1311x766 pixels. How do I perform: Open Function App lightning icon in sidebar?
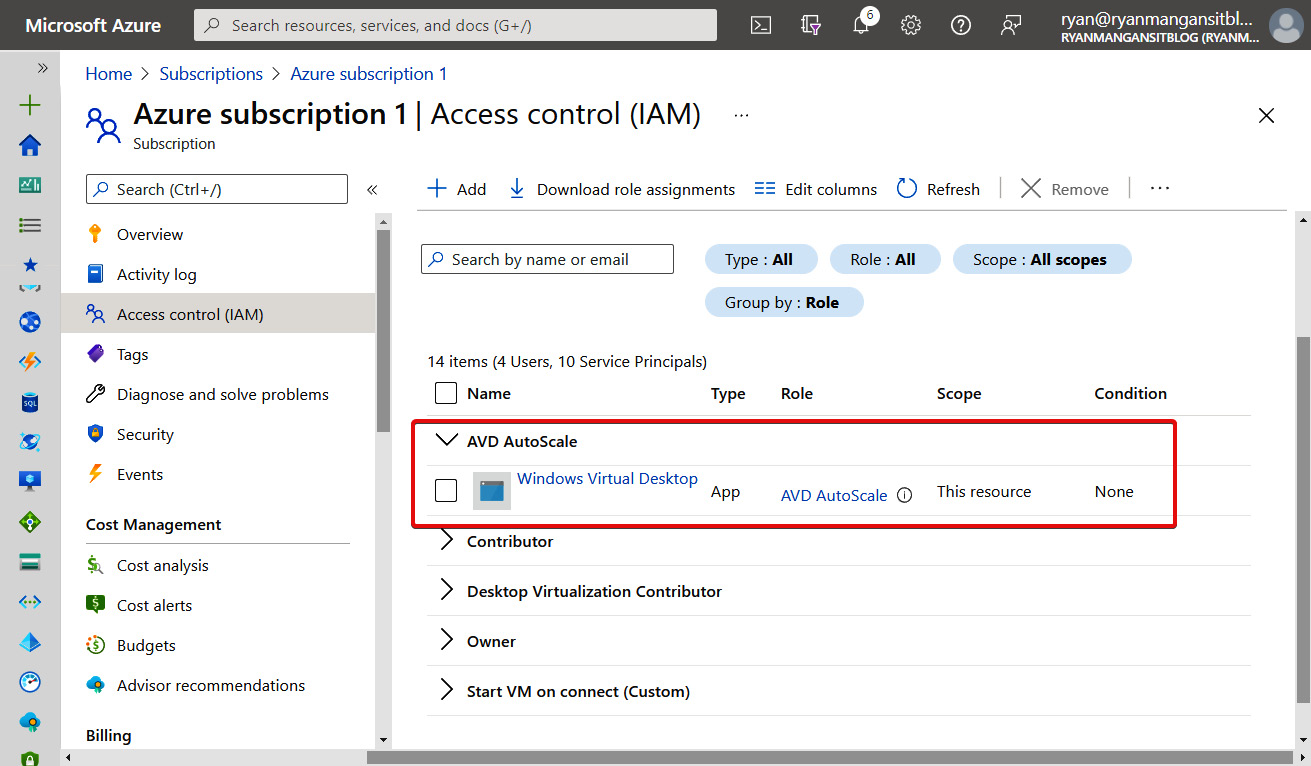tap(30, 362)
